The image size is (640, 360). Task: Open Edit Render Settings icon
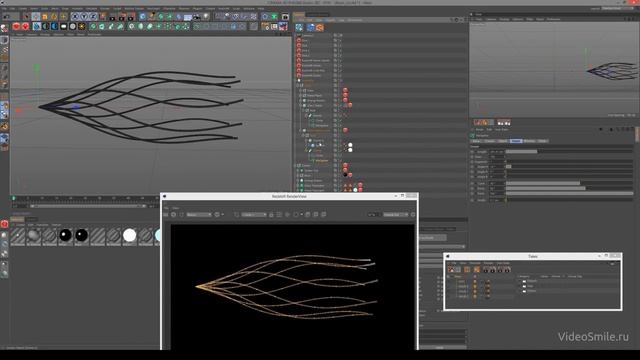(131, 17)
